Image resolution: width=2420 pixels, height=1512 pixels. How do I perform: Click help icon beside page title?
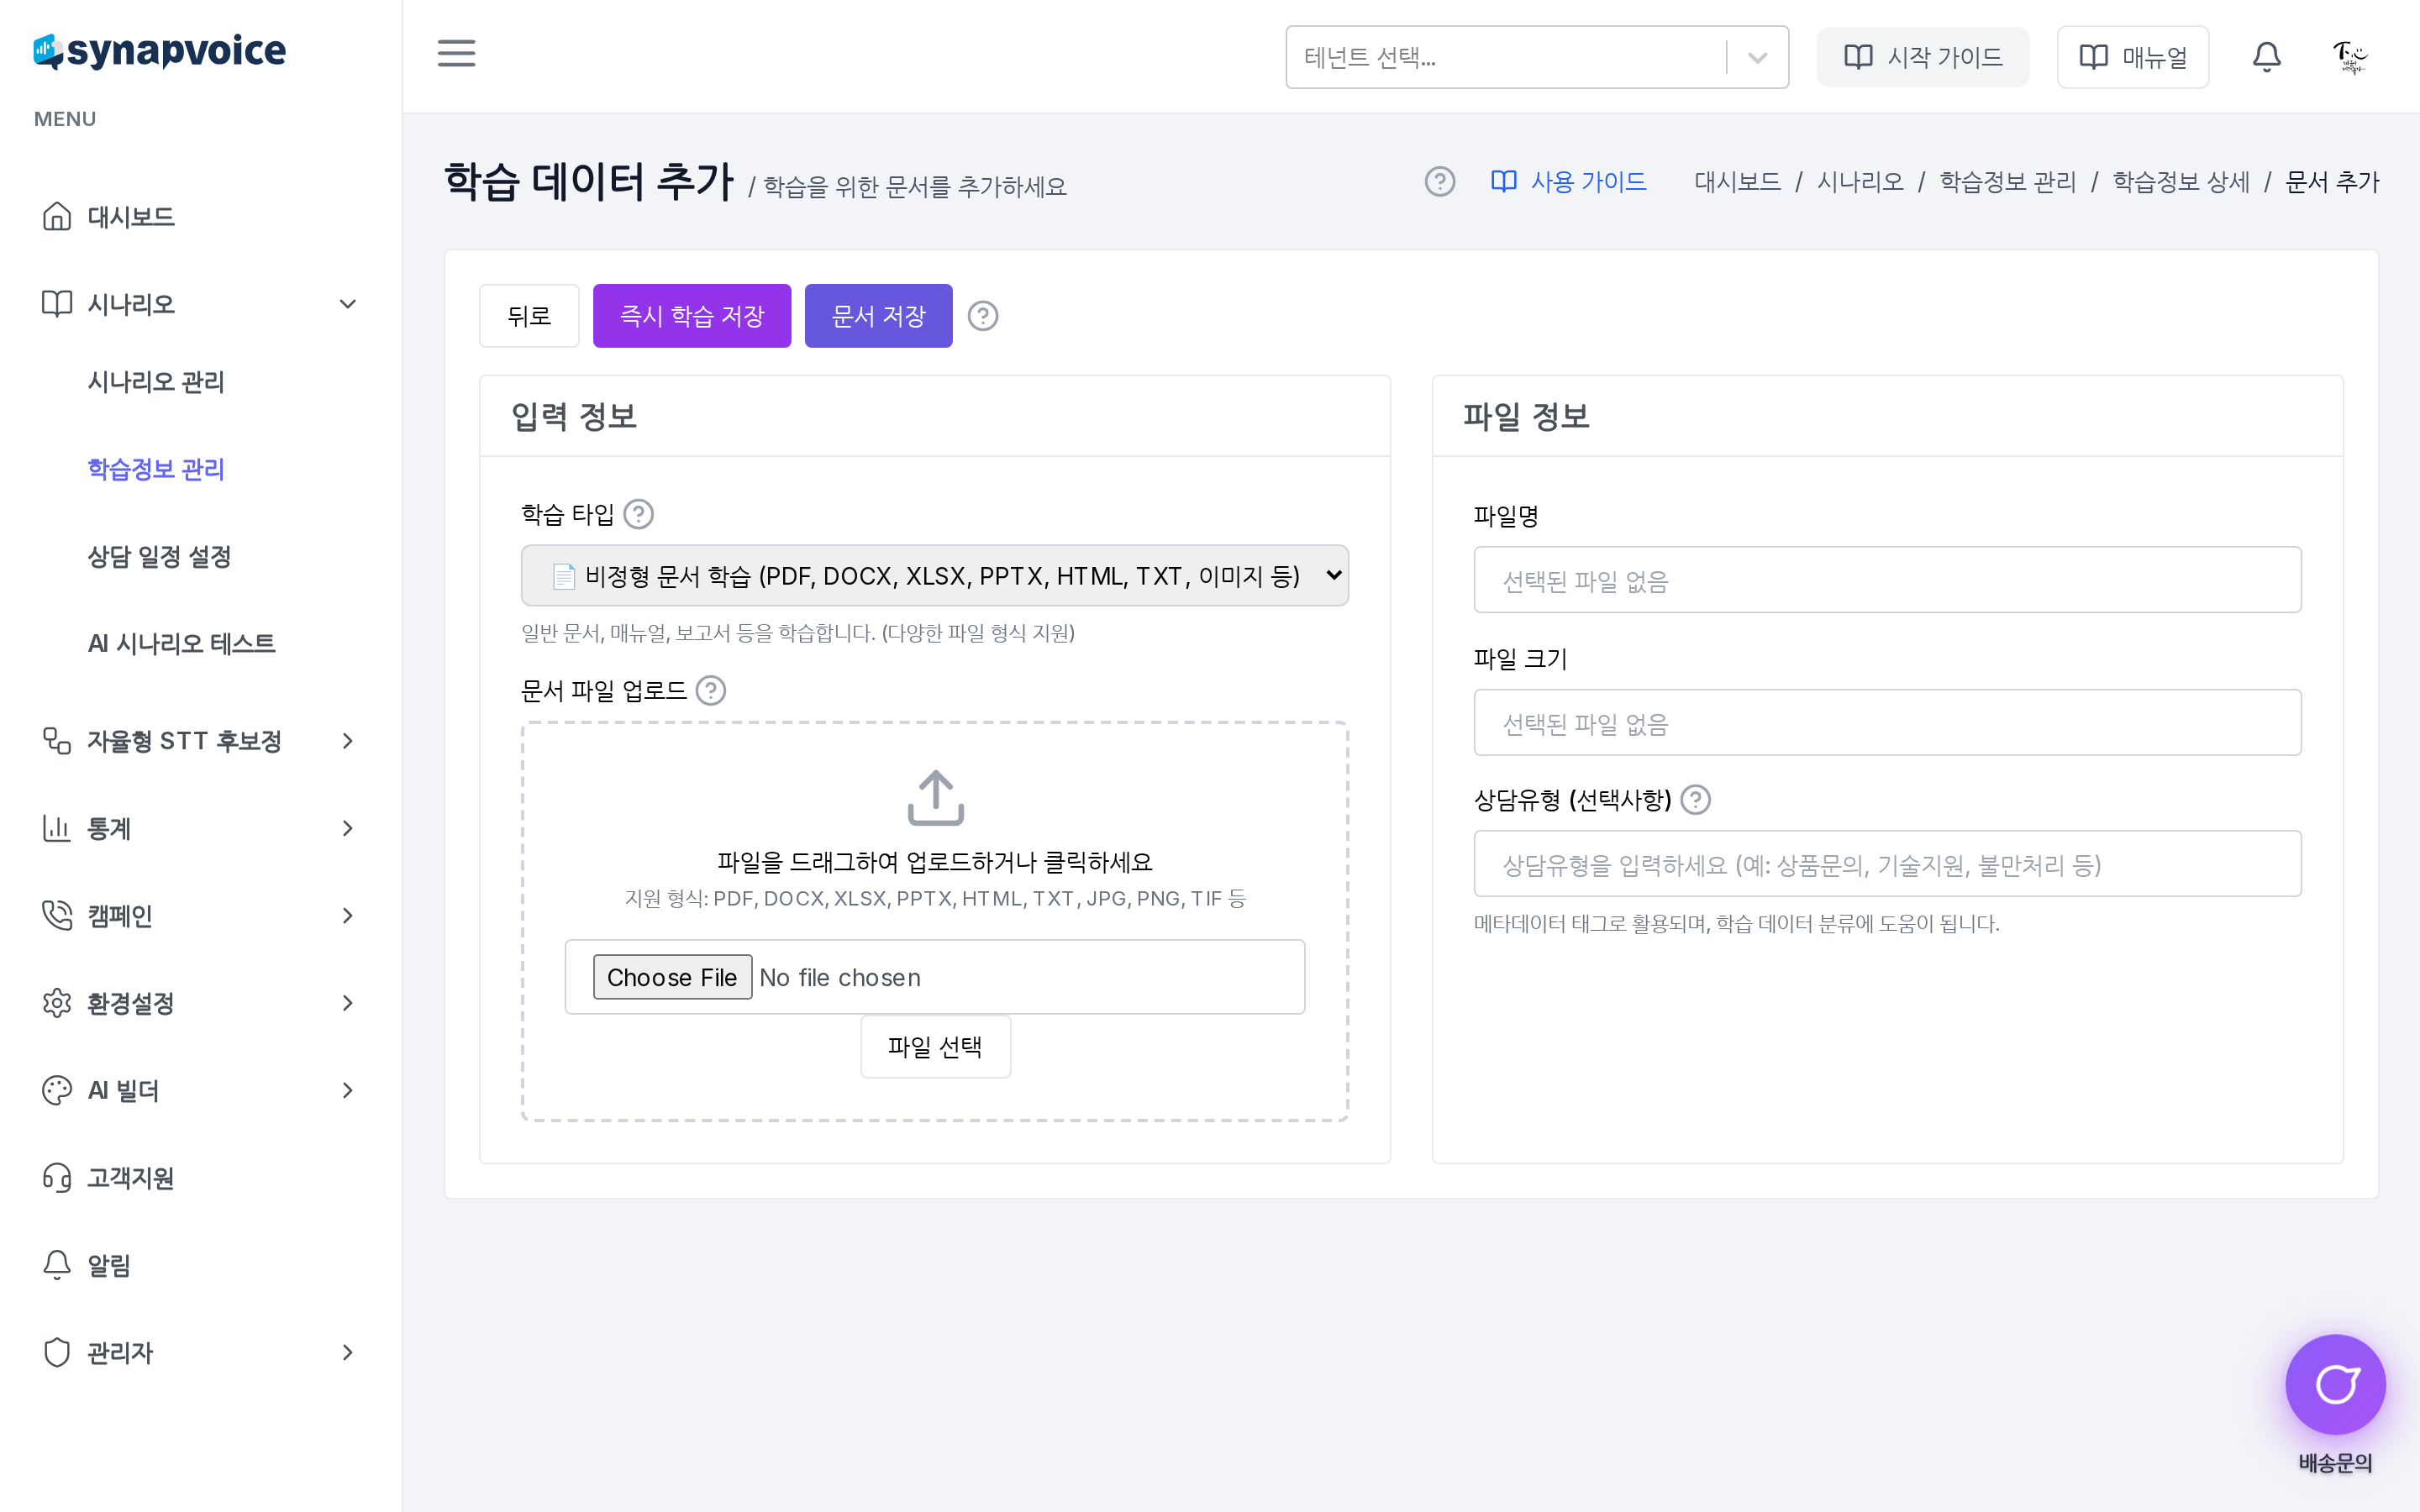click(1439, 182)
